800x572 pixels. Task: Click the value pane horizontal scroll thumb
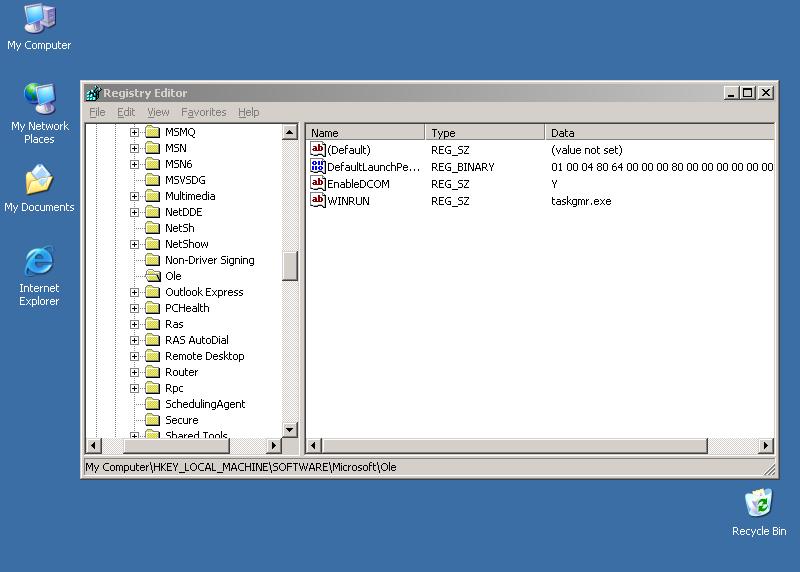click(x=515, y=445)
